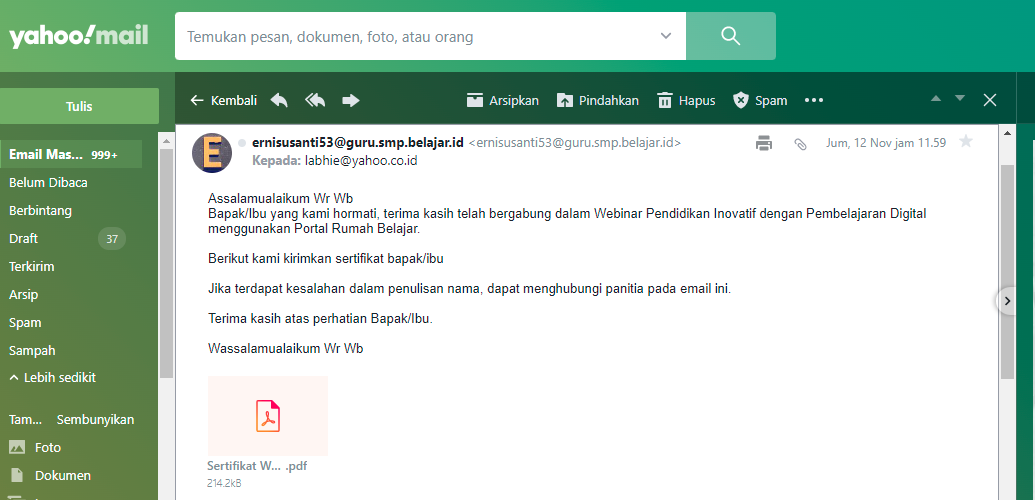1035x500 pixels.
Task: Open the Terkirim folder
Action: [31, 267]
